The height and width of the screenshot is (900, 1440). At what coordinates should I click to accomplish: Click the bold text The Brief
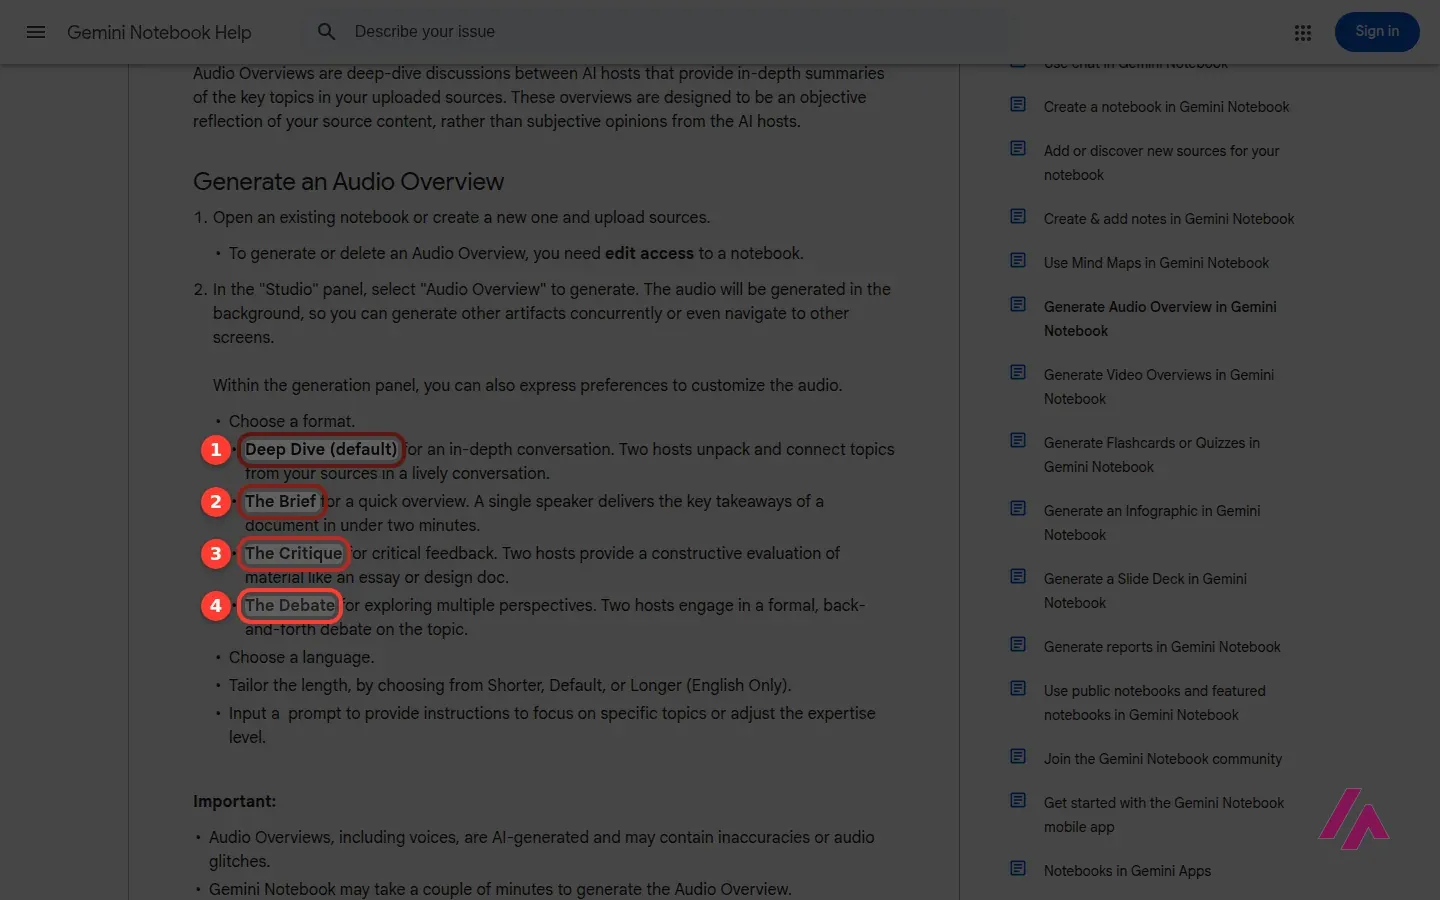click(281, 502)
